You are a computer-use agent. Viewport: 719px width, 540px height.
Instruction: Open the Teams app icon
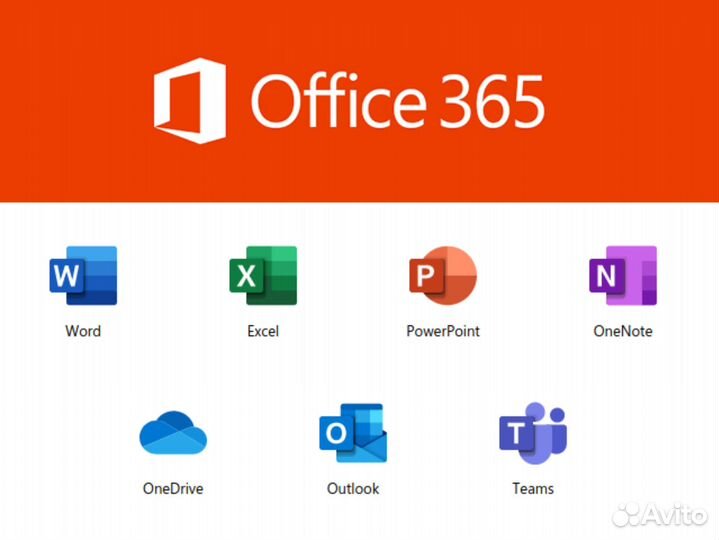click(533, 433)
